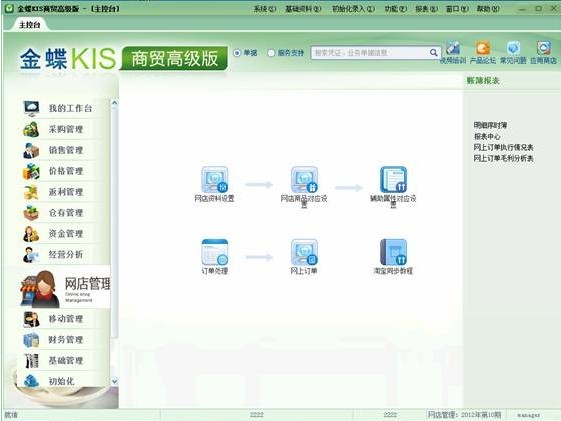Open the 基础资料 menu
Viewport: 561px width, 421px height.
click(303, 9)
